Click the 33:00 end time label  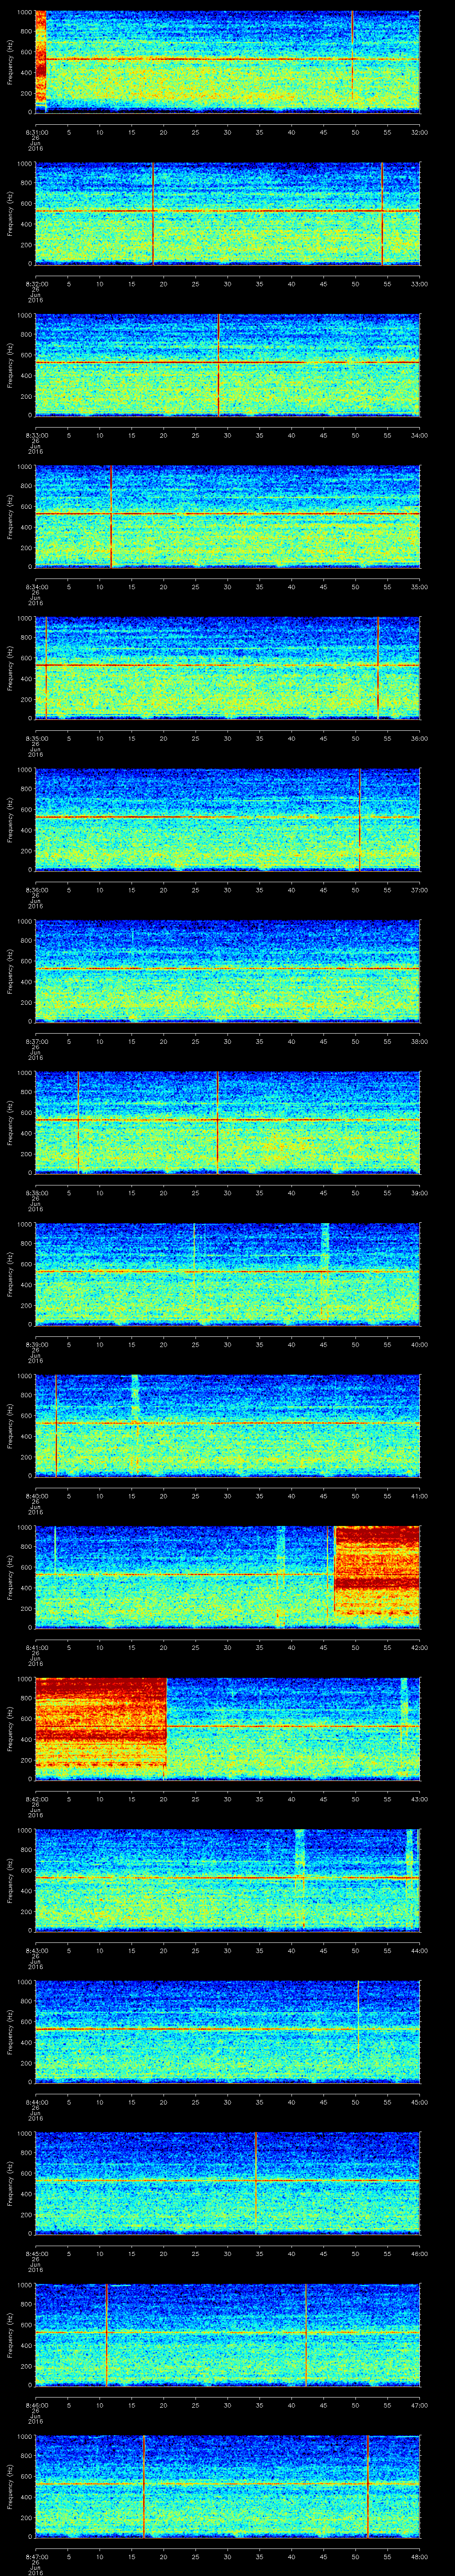tap(420, 284)
